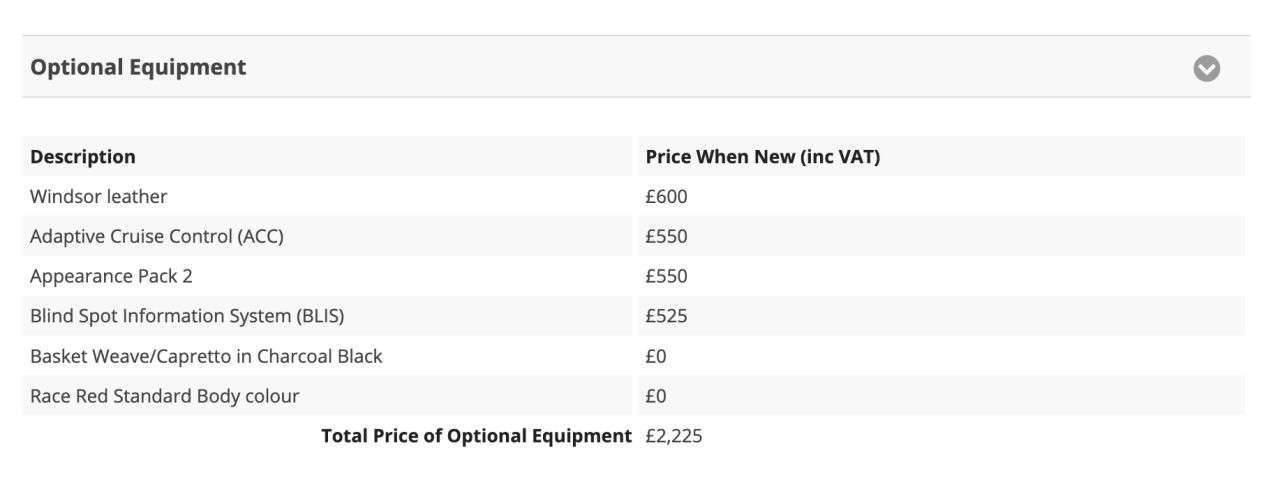Click the £525 price for BLIS
The width and height of the screenshot is (1280, 487).
666,316
